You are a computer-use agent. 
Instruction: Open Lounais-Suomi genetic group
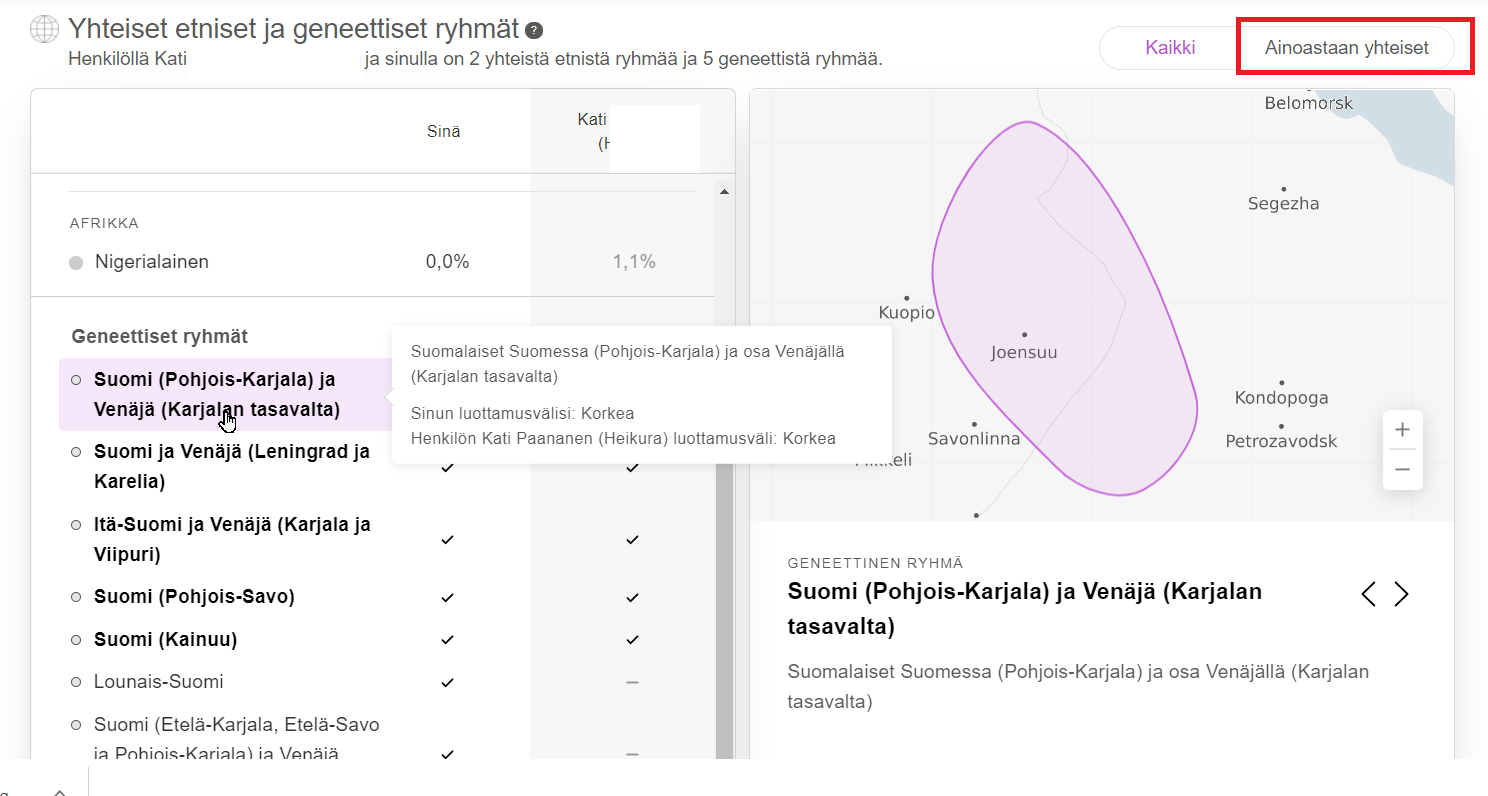158,682
